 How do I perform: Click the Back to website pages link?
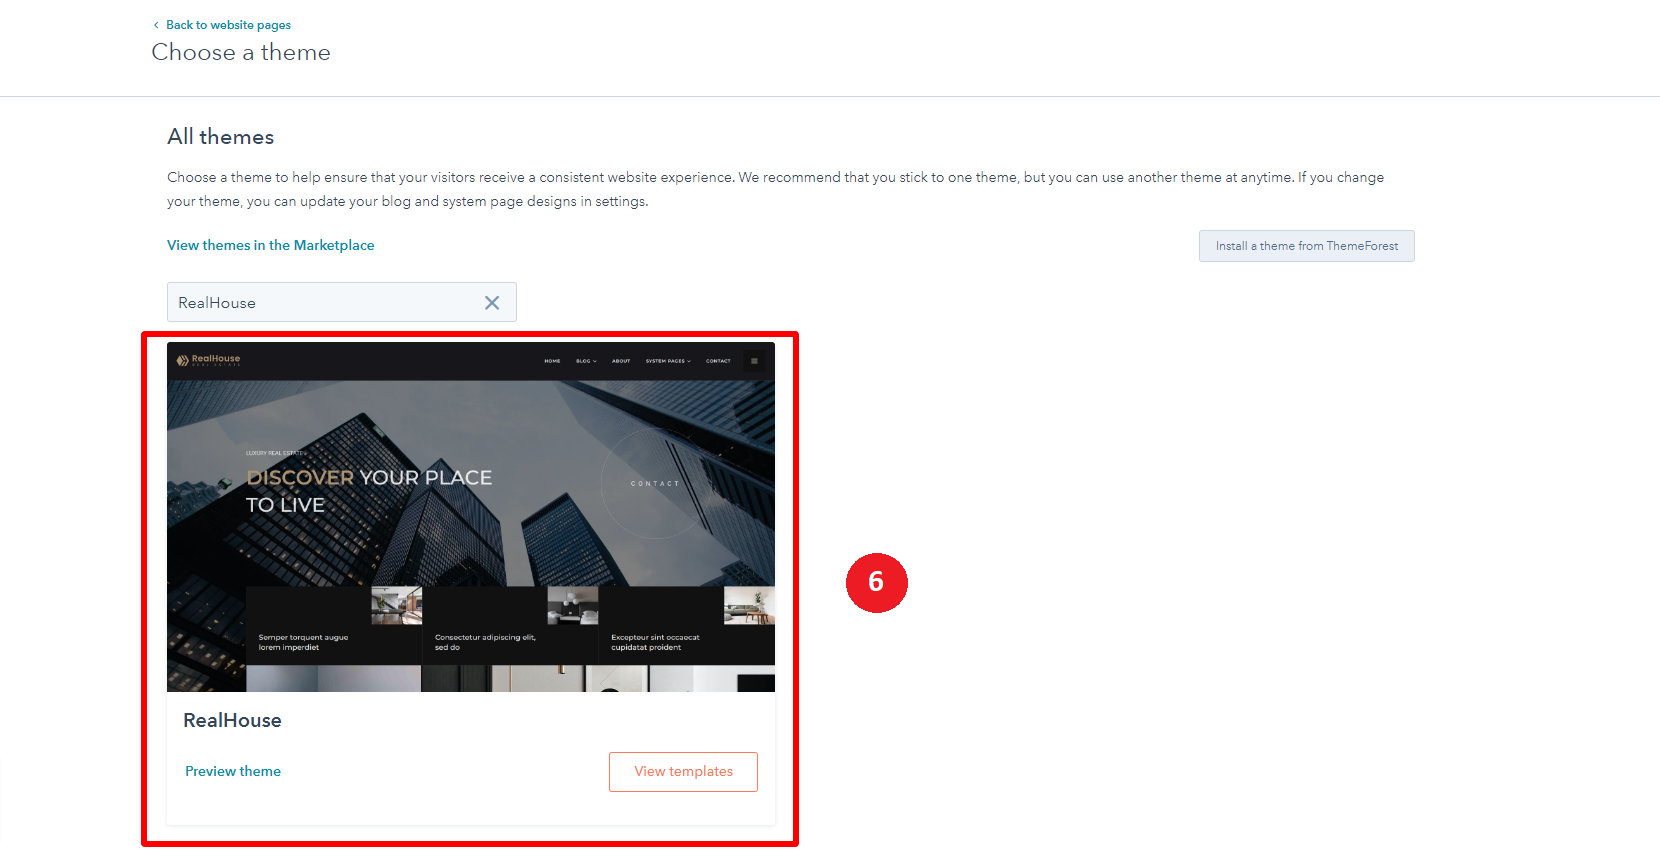(x=228, y=25)
